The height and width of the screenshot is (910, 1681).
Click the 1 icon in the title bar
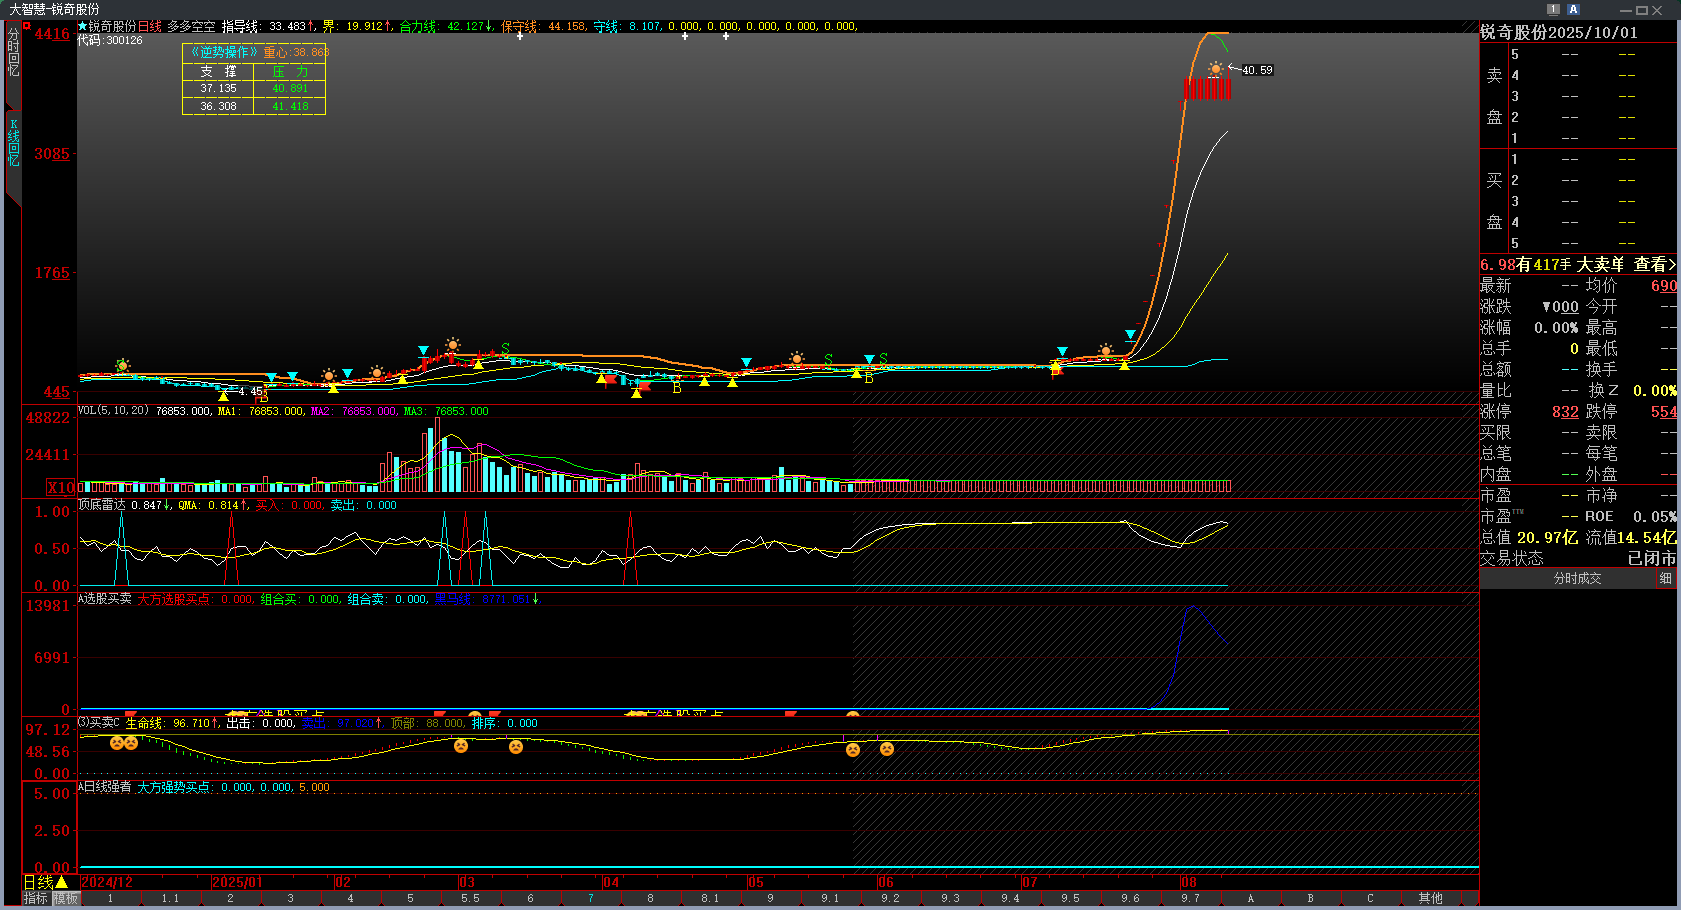tap(1553, 9)
